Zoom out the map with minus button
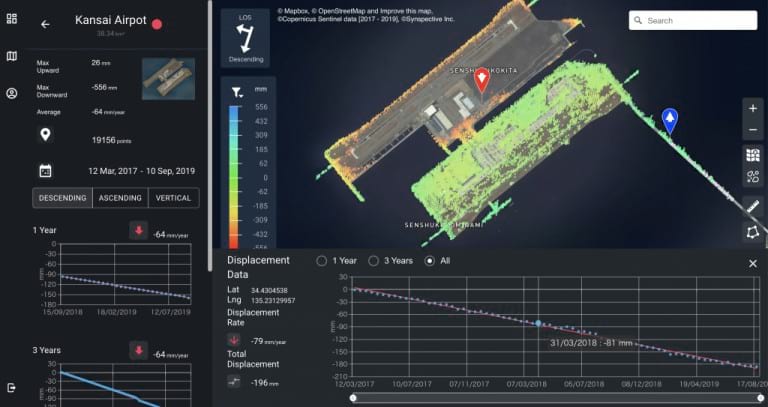The height and width of the screenshot is (407, 768). tap(753, 130)
